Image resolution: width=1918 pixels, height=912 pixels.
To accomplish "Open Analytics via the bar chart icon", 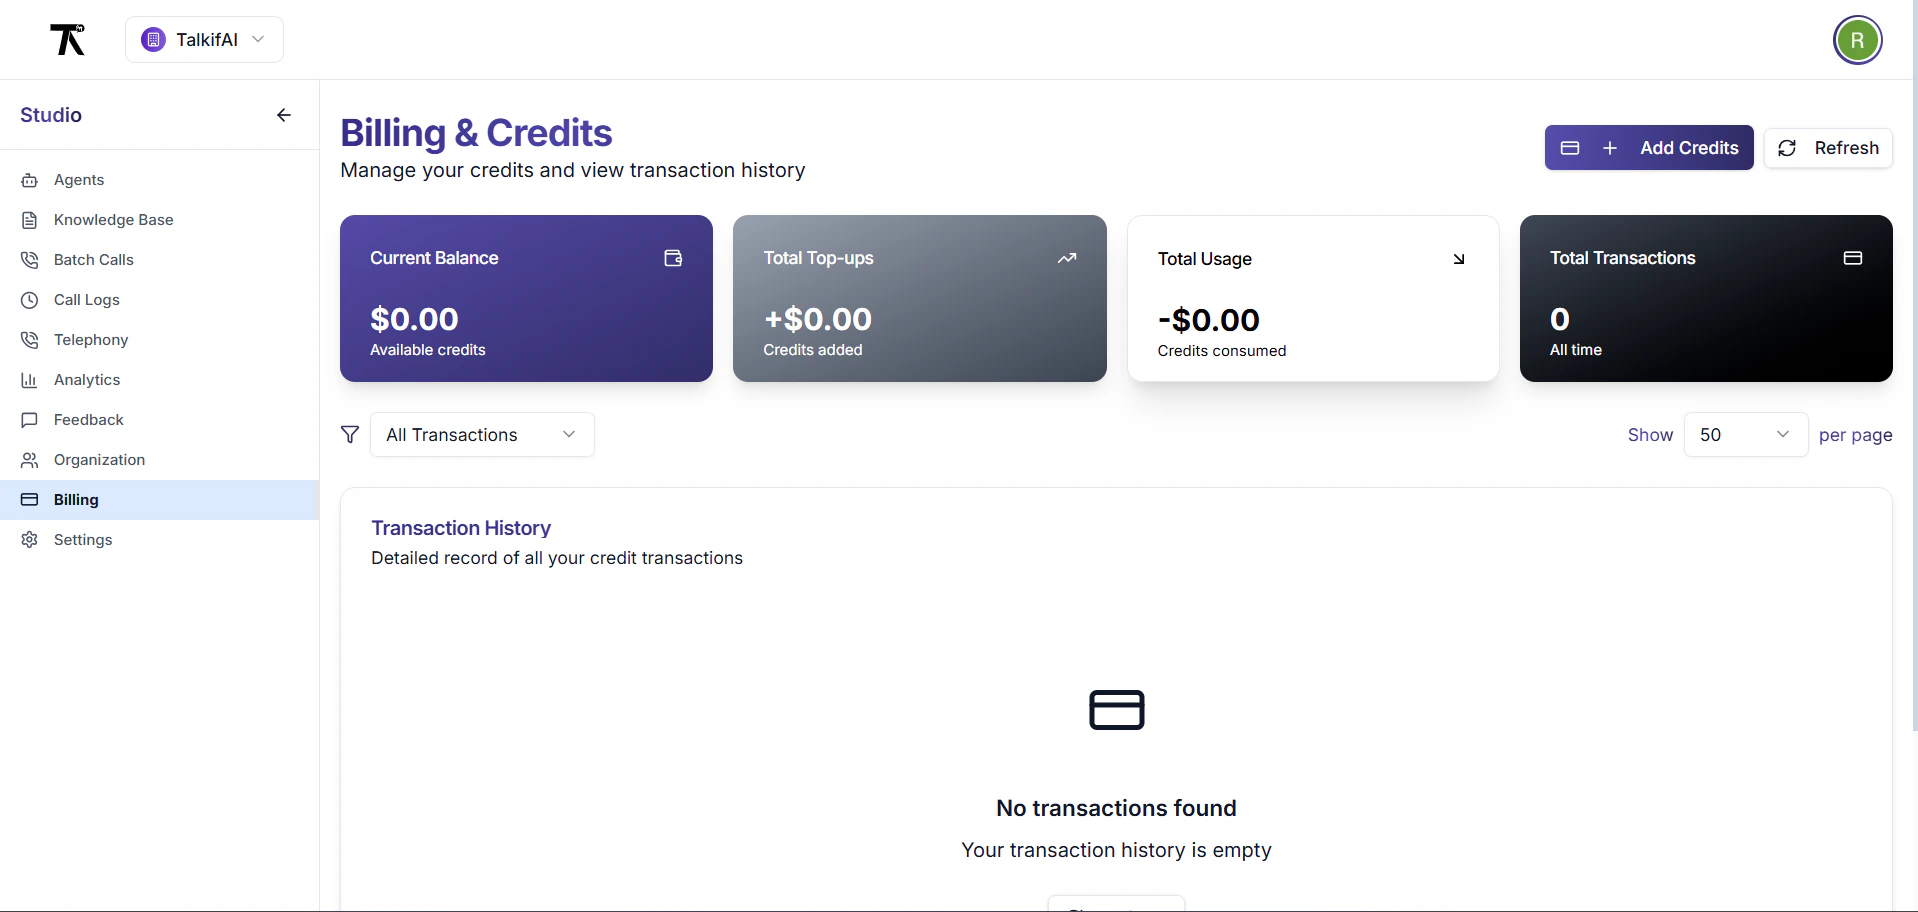I will [30, 380].
